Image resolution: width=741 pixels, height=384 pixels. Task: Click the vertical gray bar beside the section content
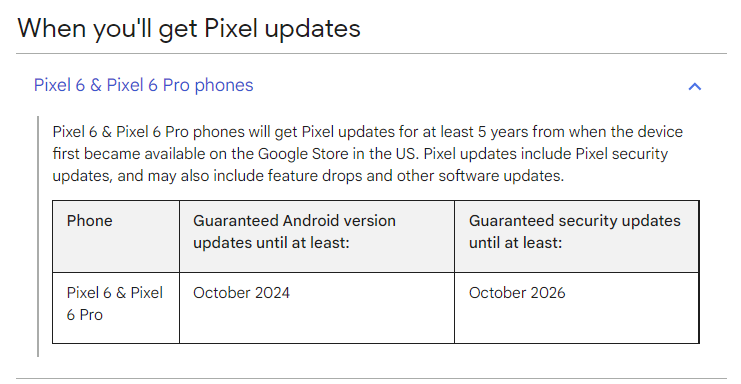point(38,236)
